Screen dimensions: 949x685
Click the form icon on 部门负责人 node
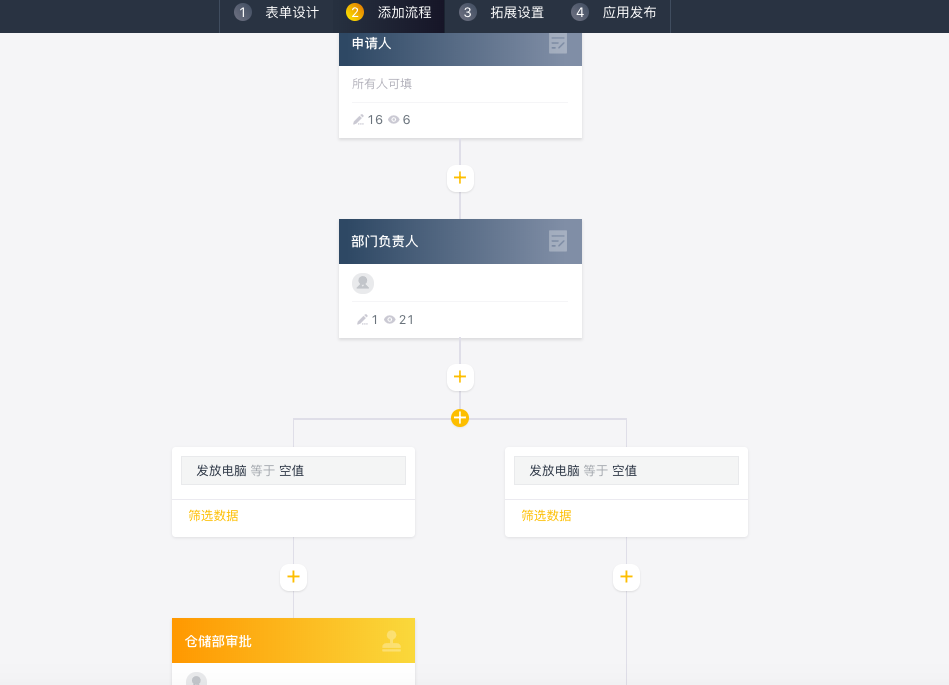558,241
